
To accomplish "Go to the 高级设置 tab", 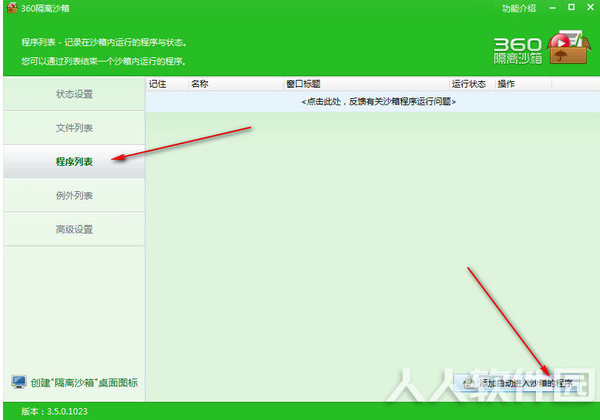I will 74,229.
